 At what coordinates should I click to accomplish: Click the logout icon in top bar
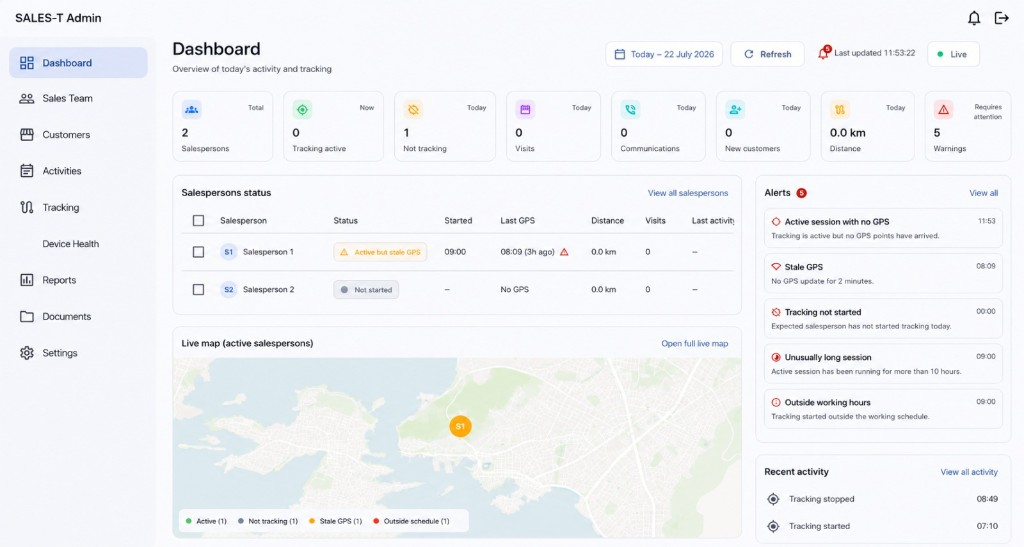point(1001,18)
